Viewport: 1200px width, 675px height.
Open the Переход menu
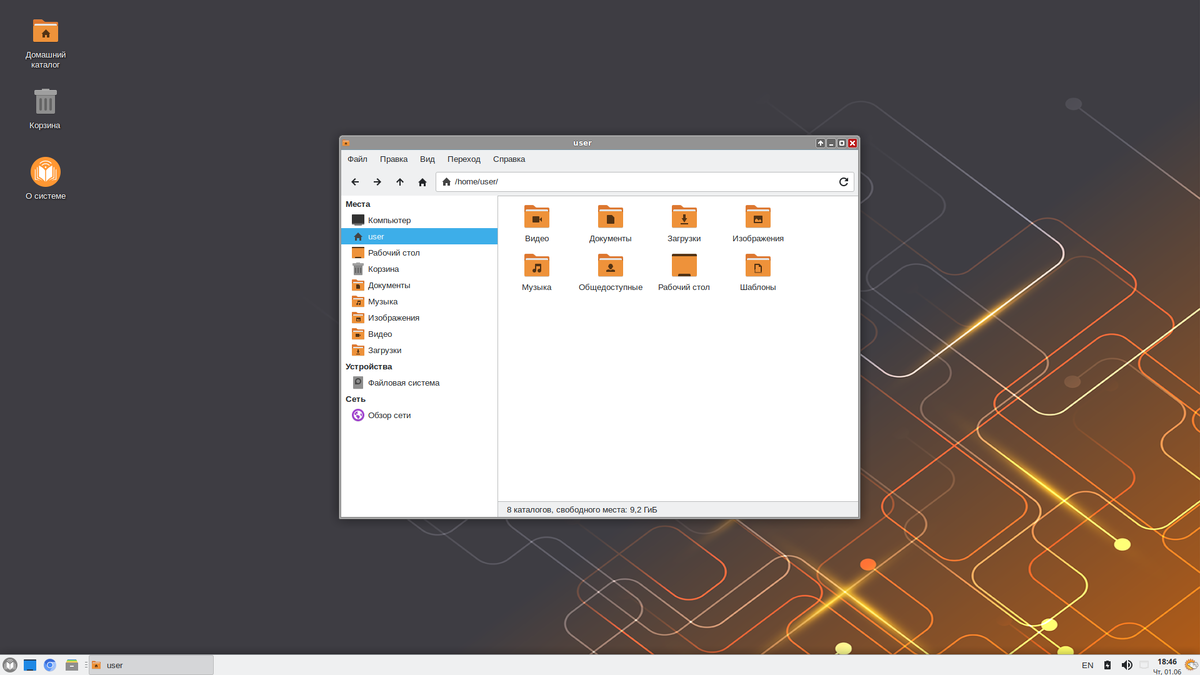coord(464,159)
